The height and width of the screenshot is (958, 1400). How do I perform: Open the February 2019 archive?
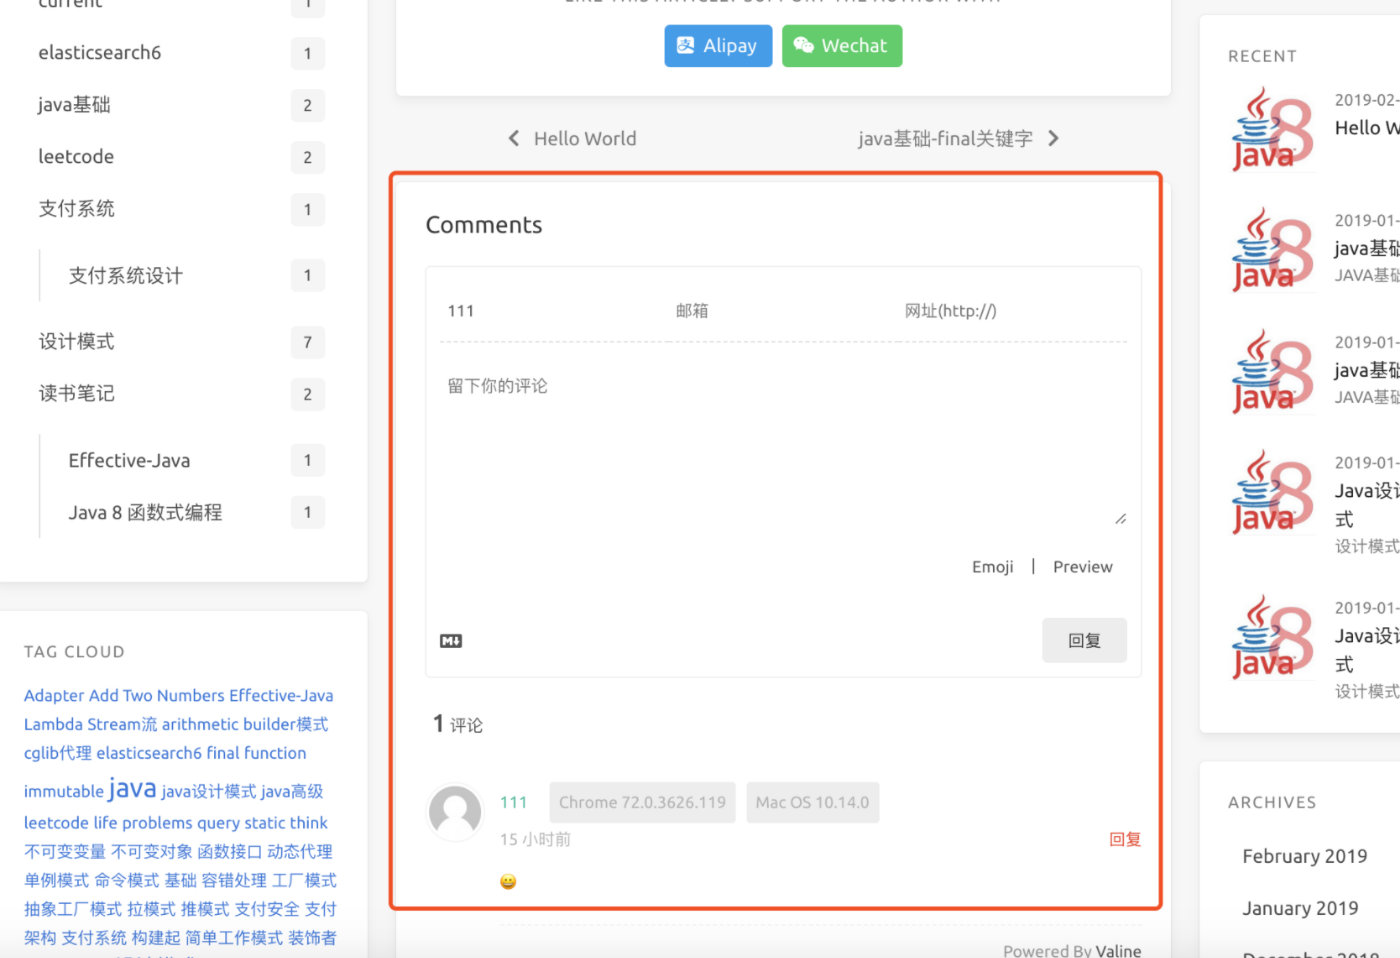point(1305,857)
